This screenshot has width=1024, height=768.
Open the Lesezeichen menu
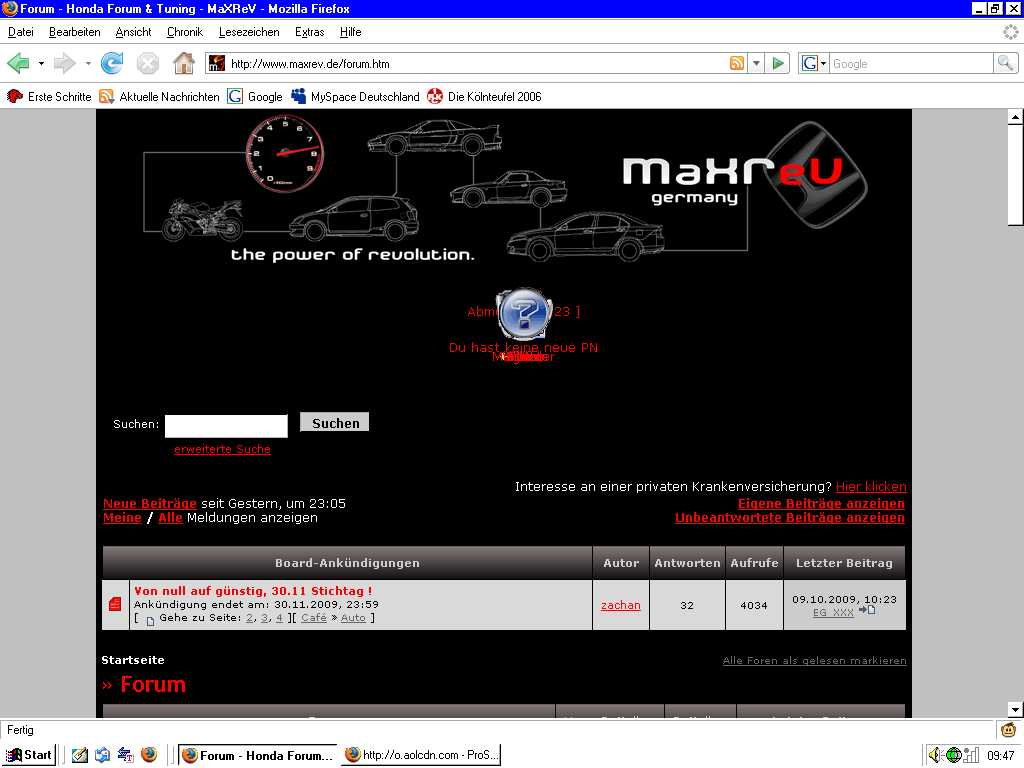[248, 32]
